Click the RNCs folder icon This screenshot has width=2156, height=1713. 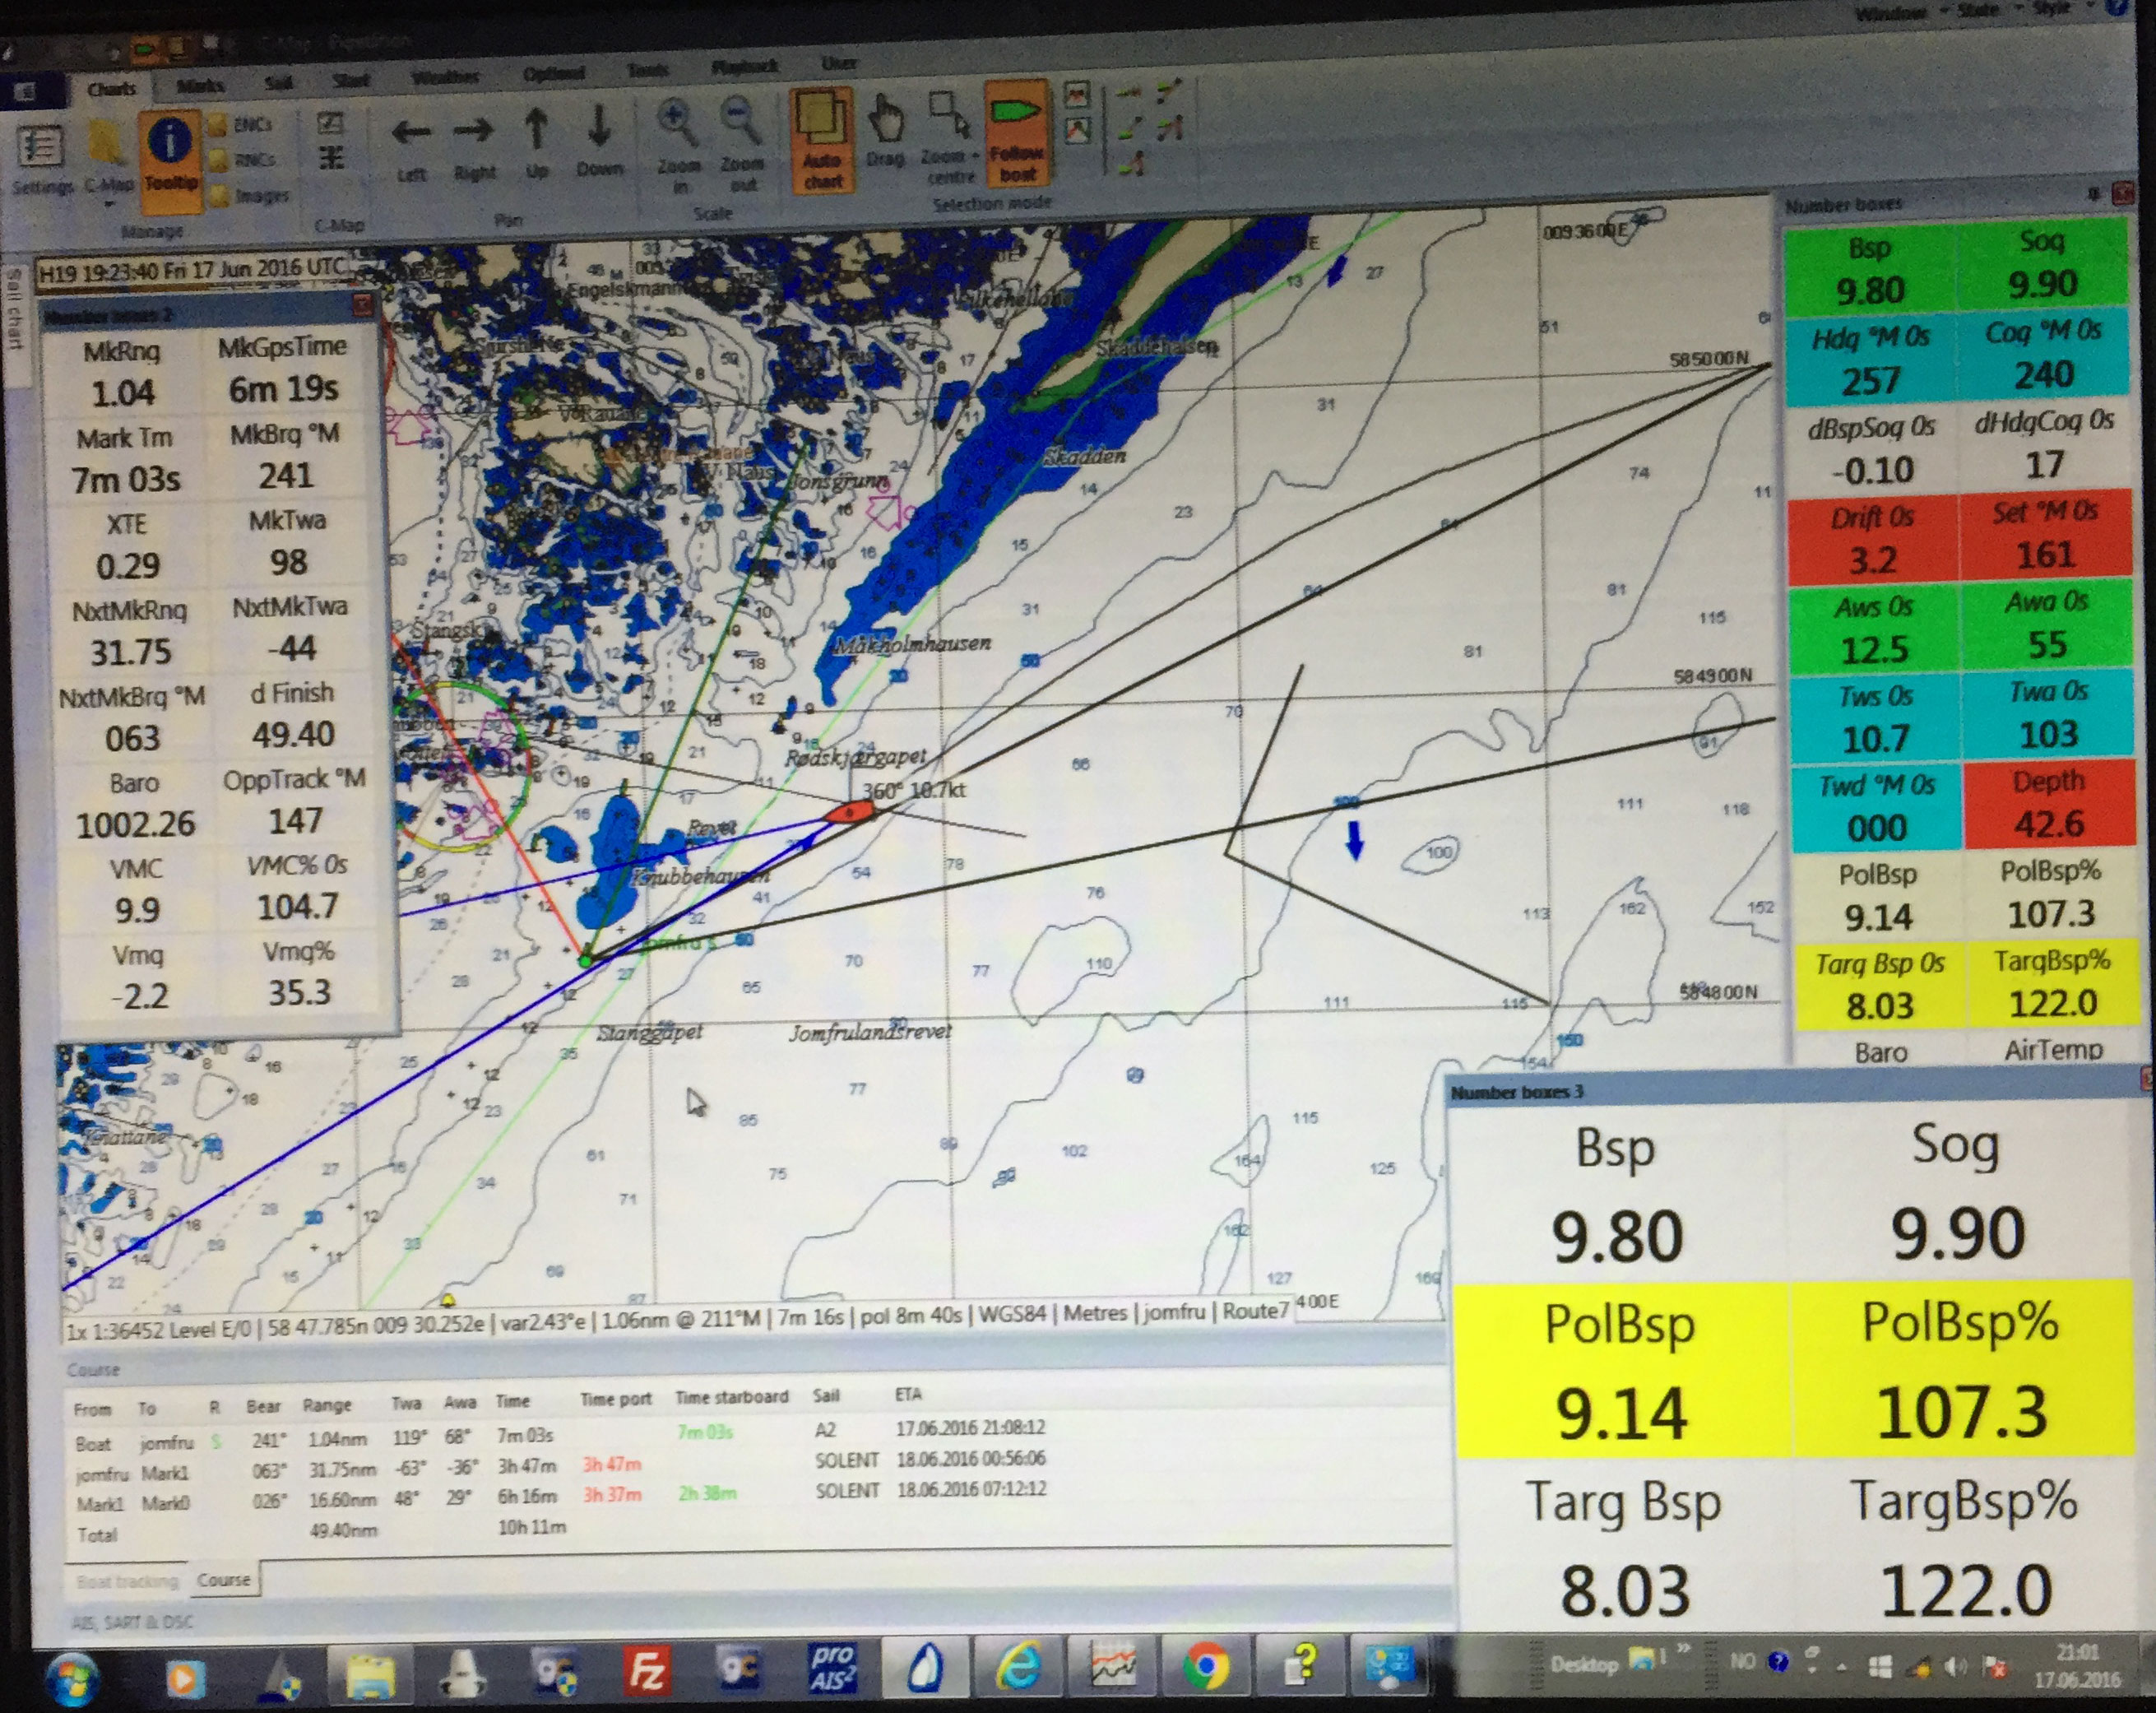coord(218,160)
